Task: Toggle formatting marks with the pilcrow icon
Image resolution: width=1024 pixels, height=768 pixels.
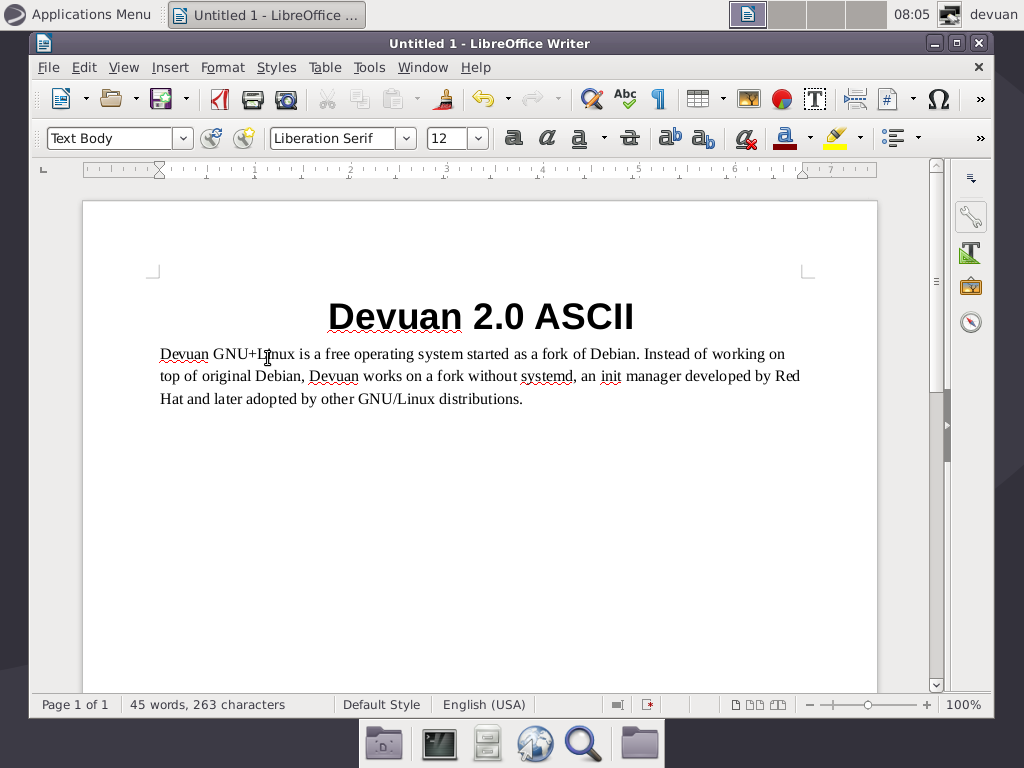Action: 657,99
